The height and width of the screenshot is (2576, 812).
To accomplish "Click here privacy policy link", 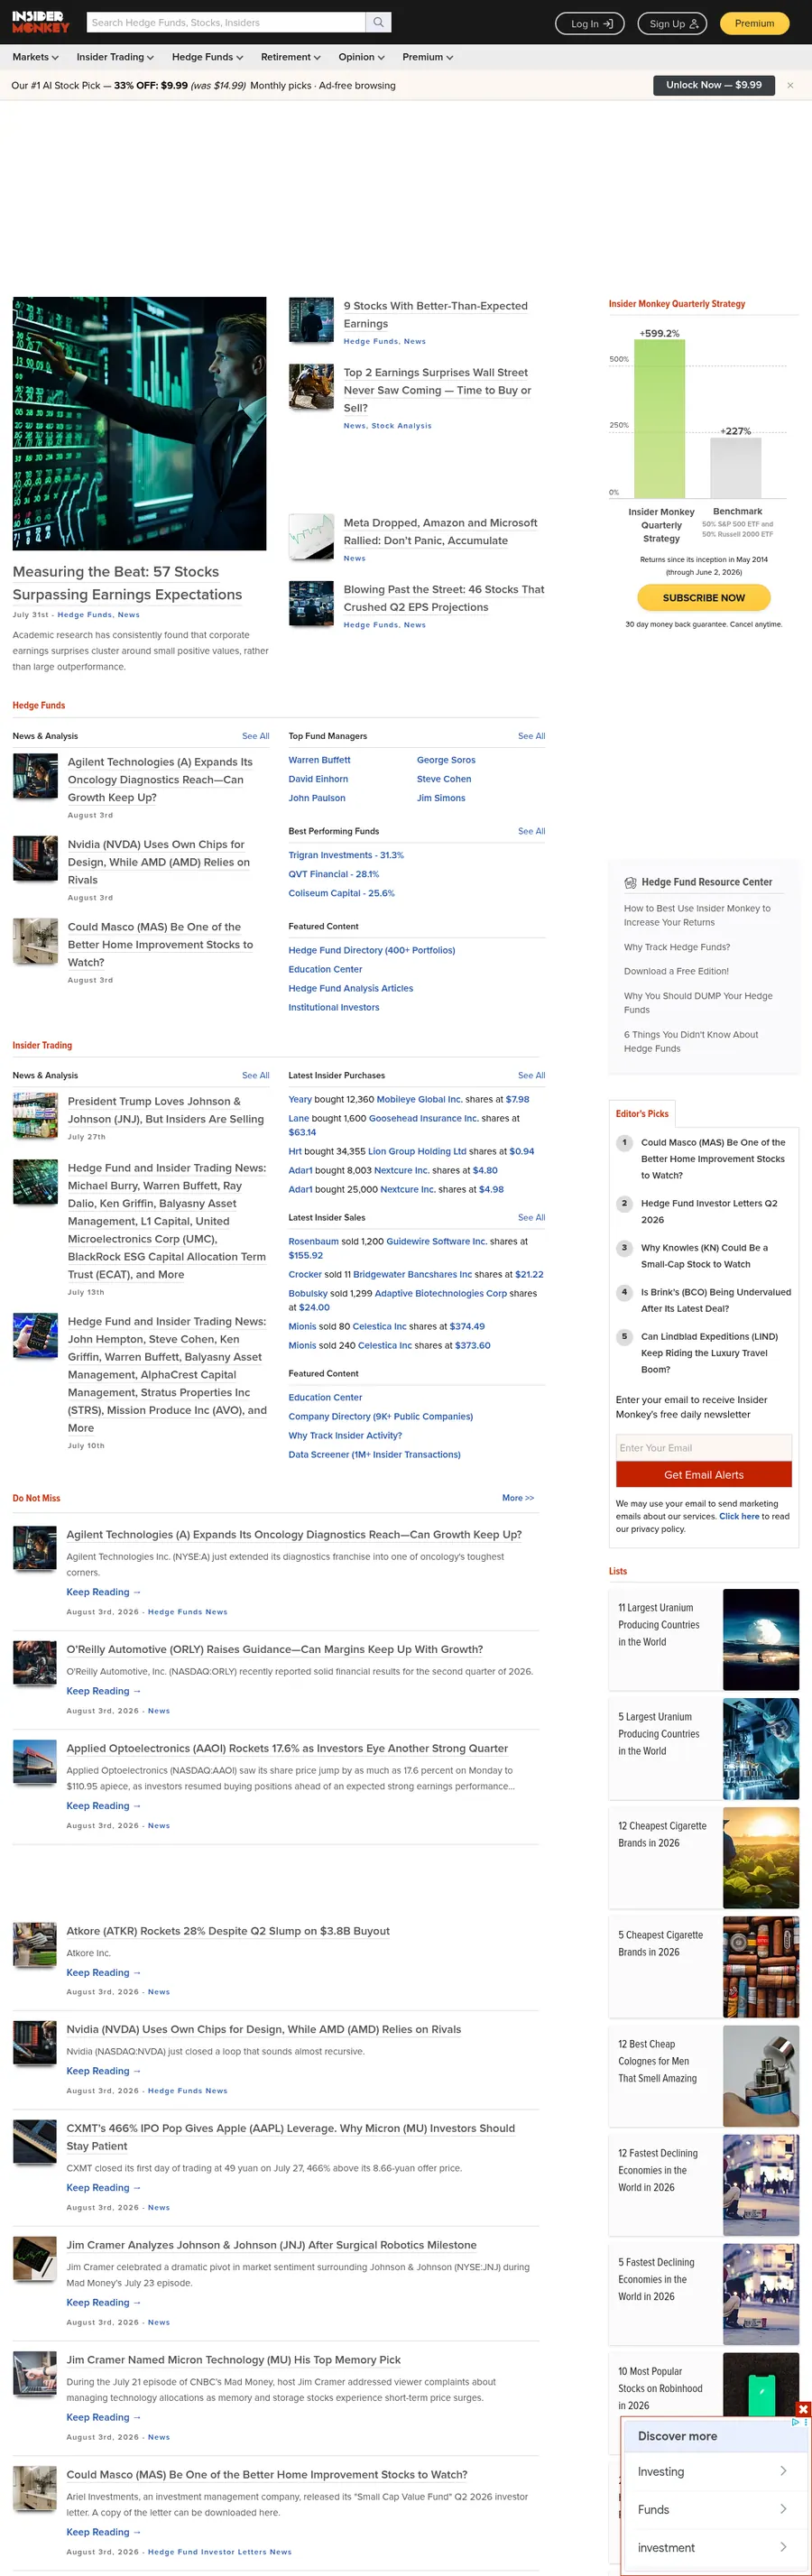I will (x=739, y=1516).
